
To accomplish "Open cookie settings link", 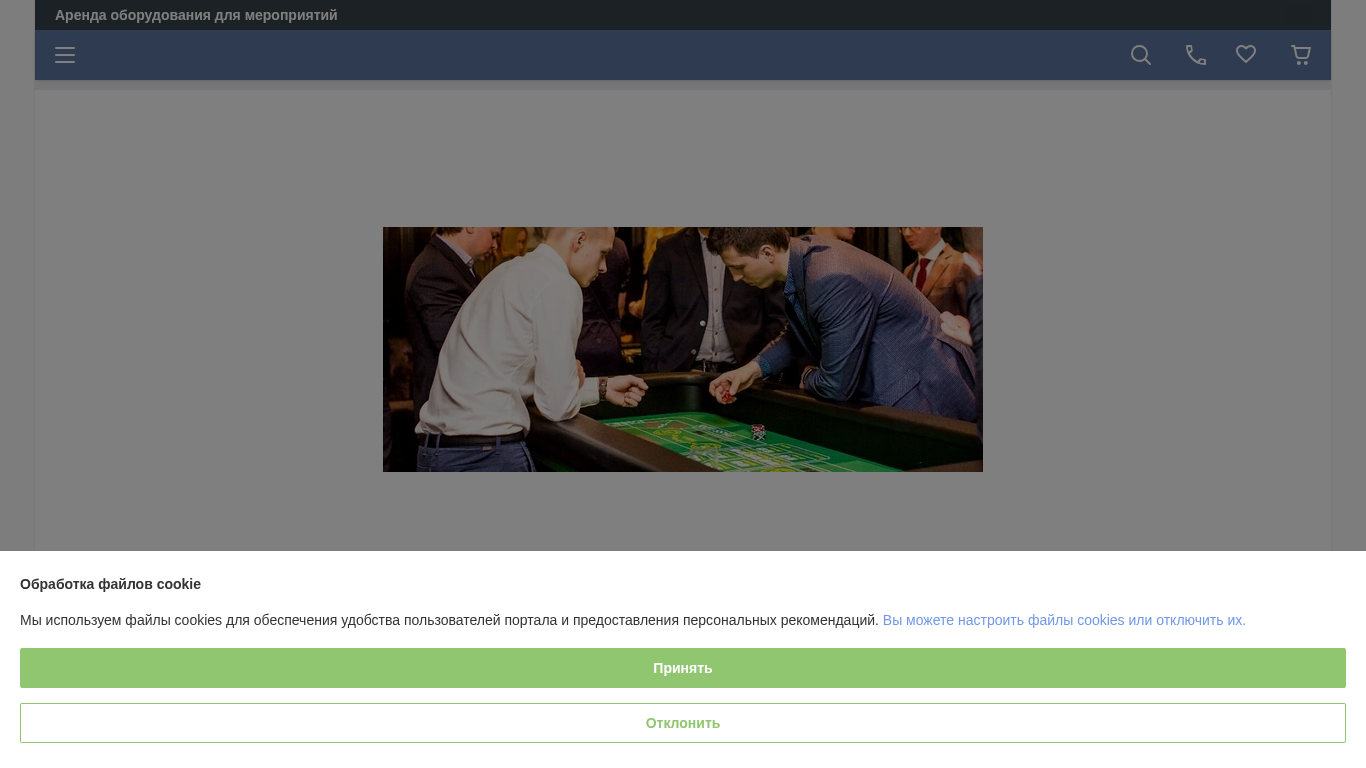I will [1064, 620].
